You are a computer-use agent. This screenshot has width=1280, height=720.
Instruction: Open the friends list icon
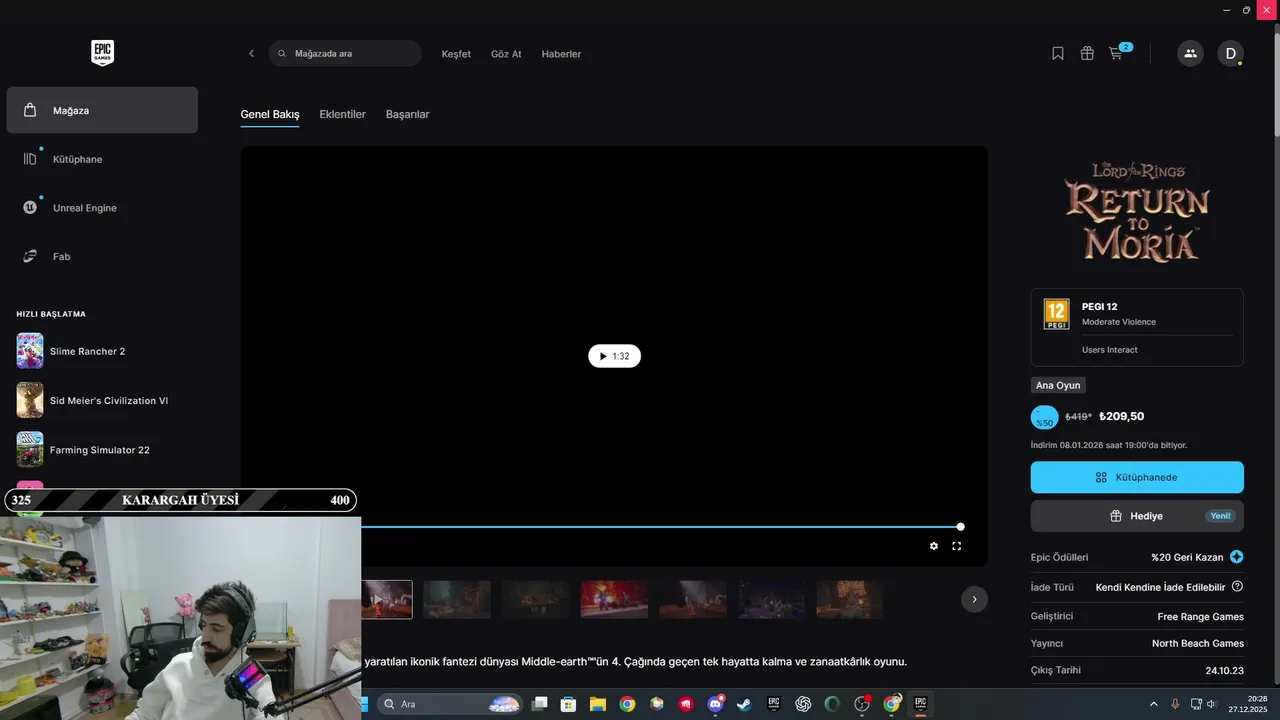pyautogui.click(x=1190, y=54)
